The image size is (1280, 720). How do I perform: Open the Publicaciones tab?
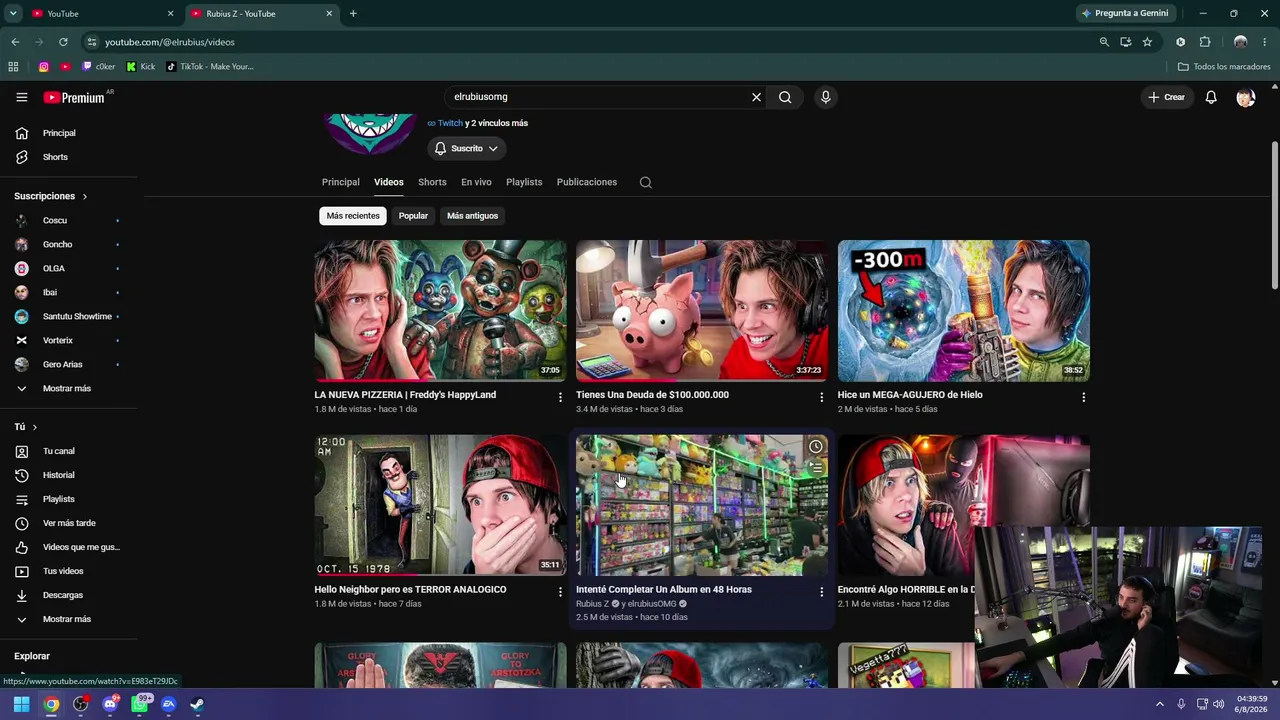(587, 182)
